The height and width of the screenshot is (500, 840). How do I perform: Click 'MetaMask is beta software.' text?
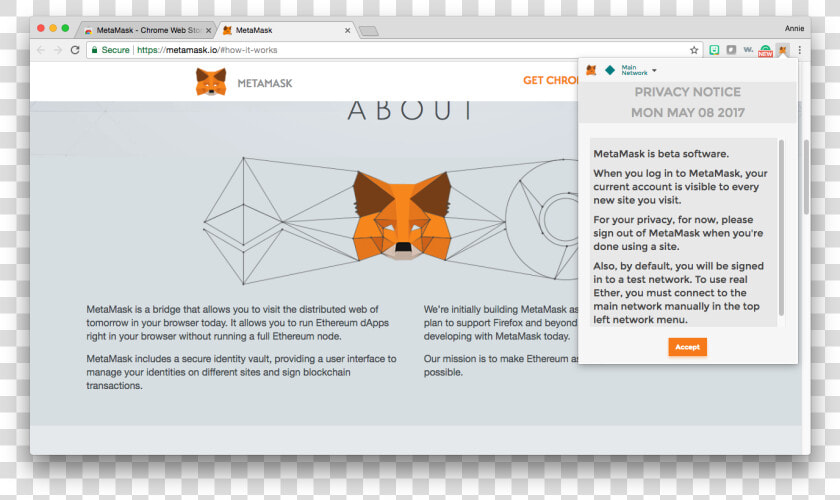point(661,154)
